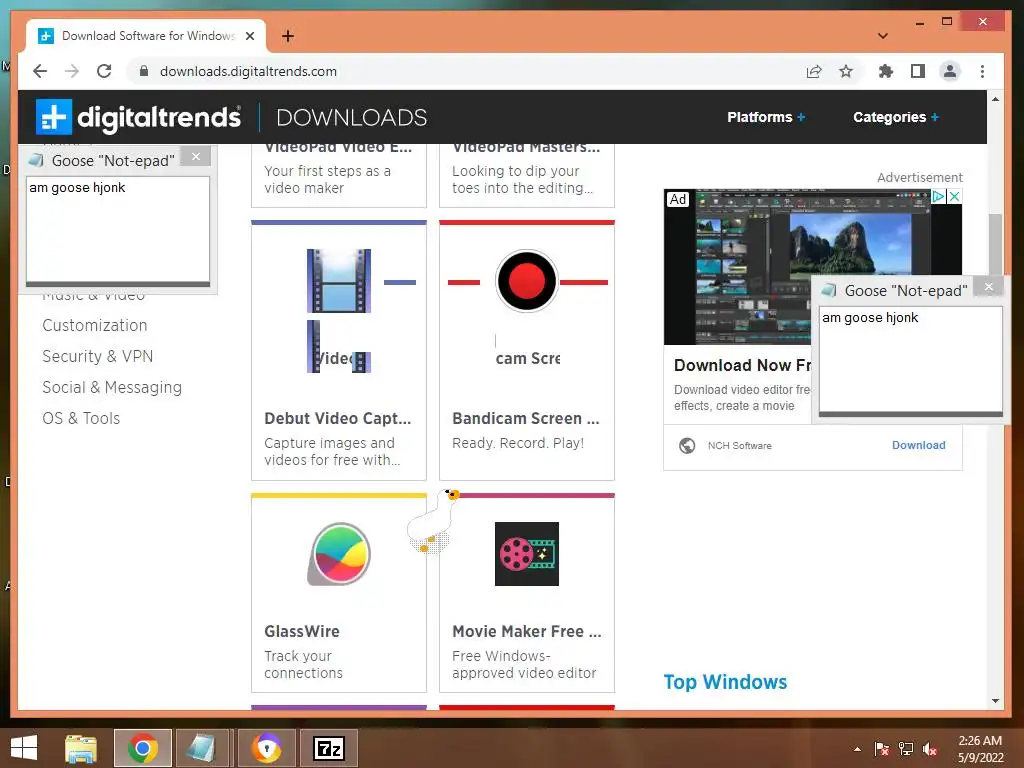Click the Goose Not-epad taskbar icon
Viewport: 1024px width, 768px height.
point(201,748)
